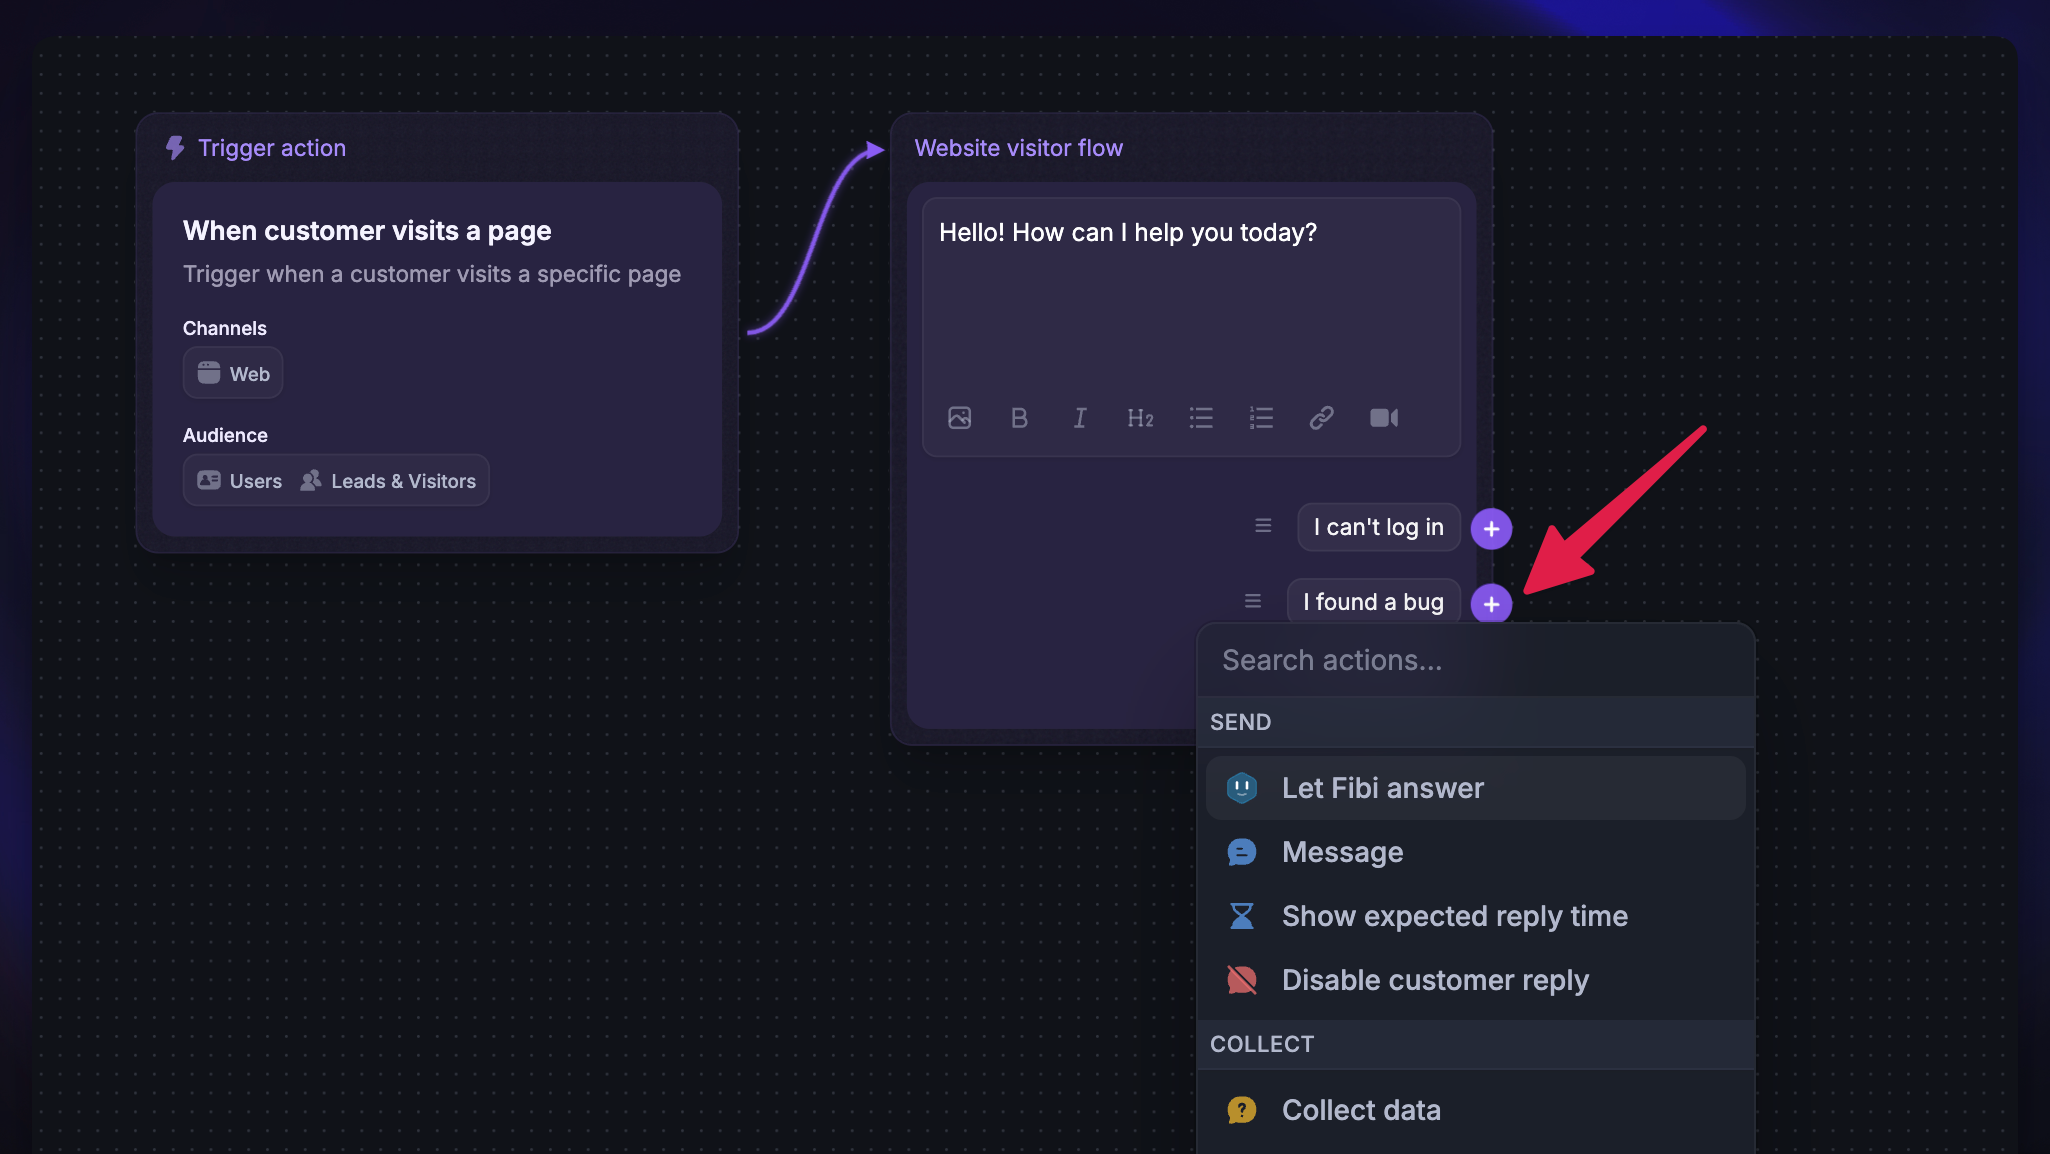Viewport: 2050px width, 1154px height.
Task: Select Show expected reply time
Action: coord(1454,916)
